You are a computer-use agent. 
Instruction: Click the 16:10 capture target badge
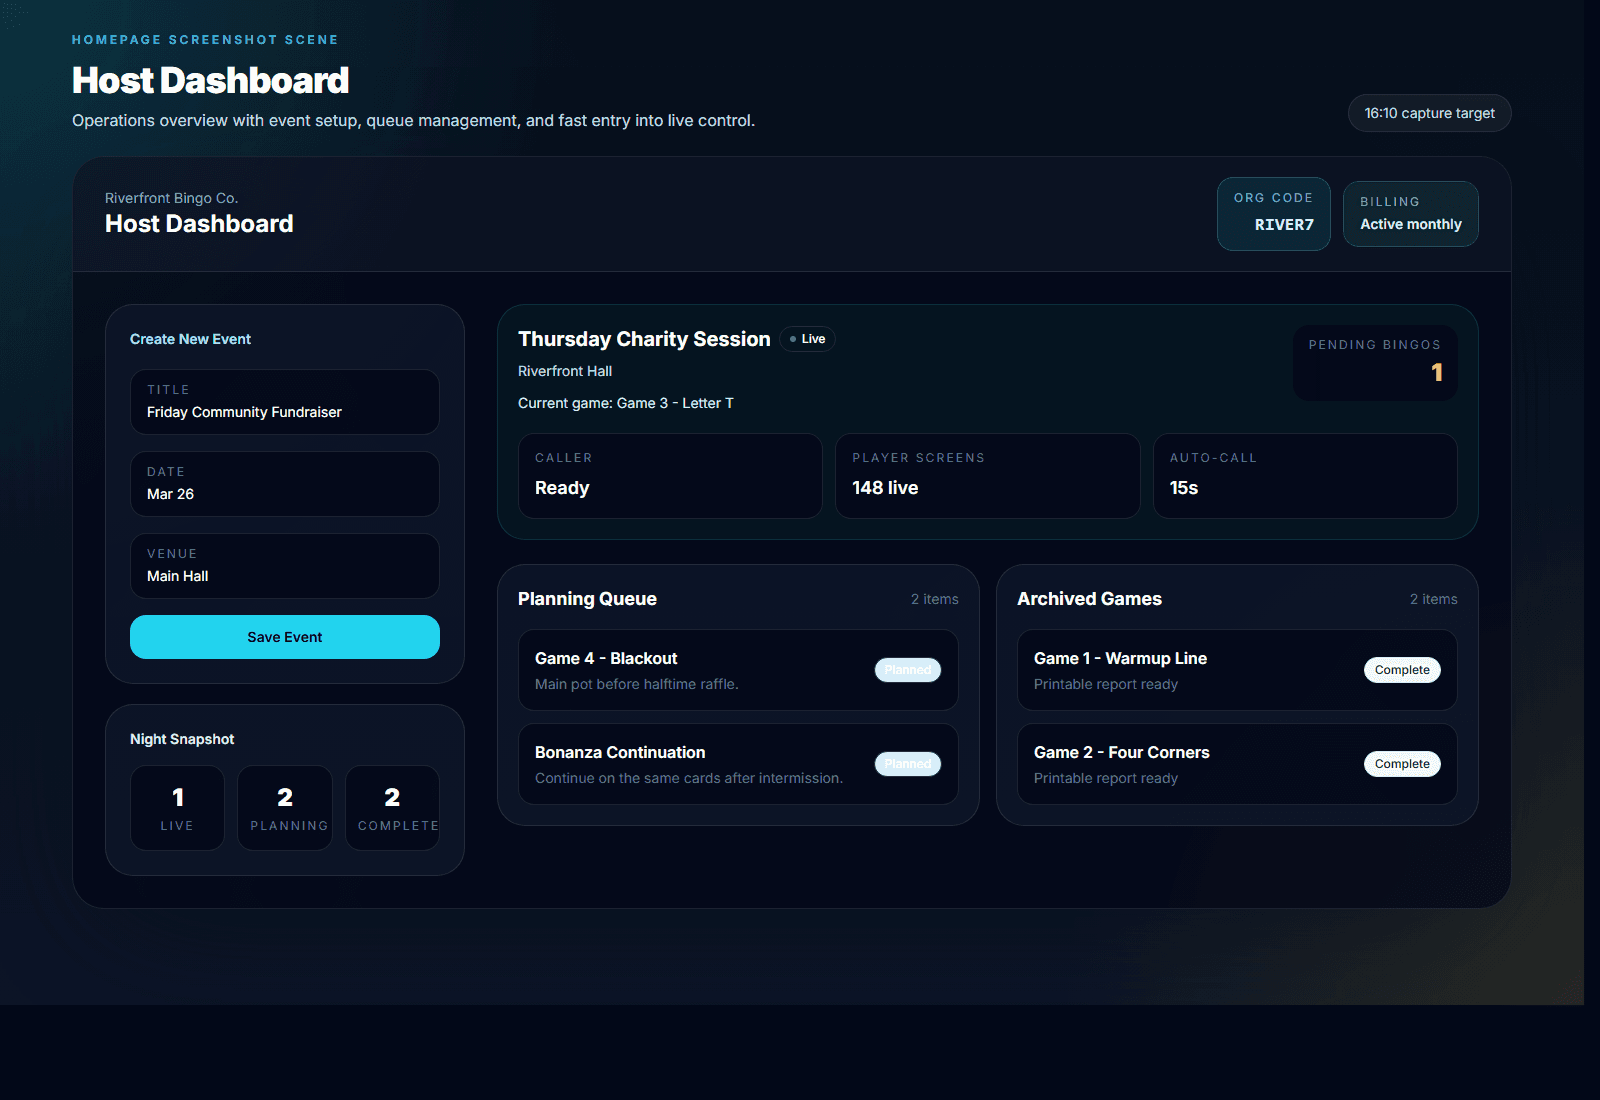click(x=1429, y=113)
